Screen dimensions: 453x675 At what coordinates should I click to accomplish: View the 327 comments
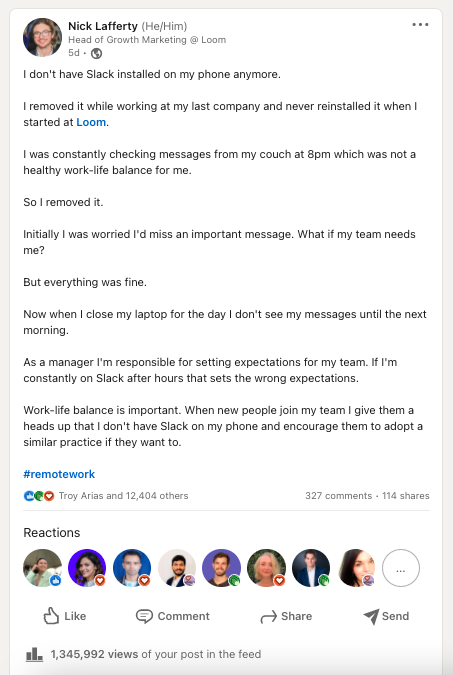pos(338,496)
